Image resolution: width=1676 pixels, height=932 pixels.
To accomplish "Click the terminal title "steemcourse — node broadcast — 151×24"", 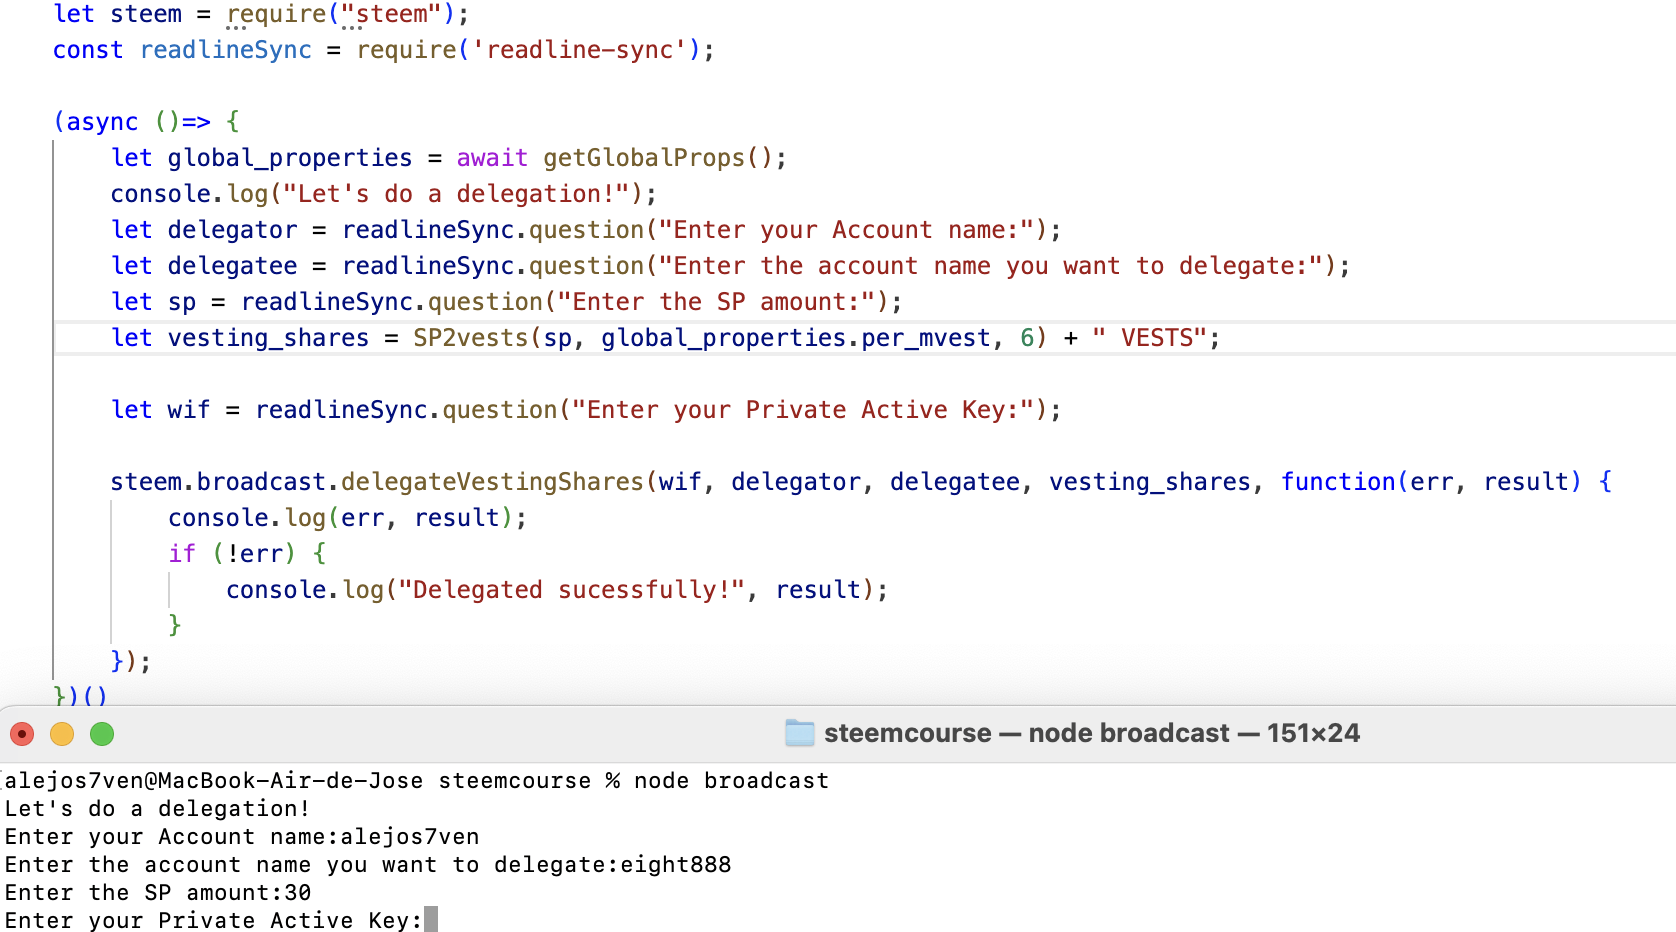I will coord(1092,733).
